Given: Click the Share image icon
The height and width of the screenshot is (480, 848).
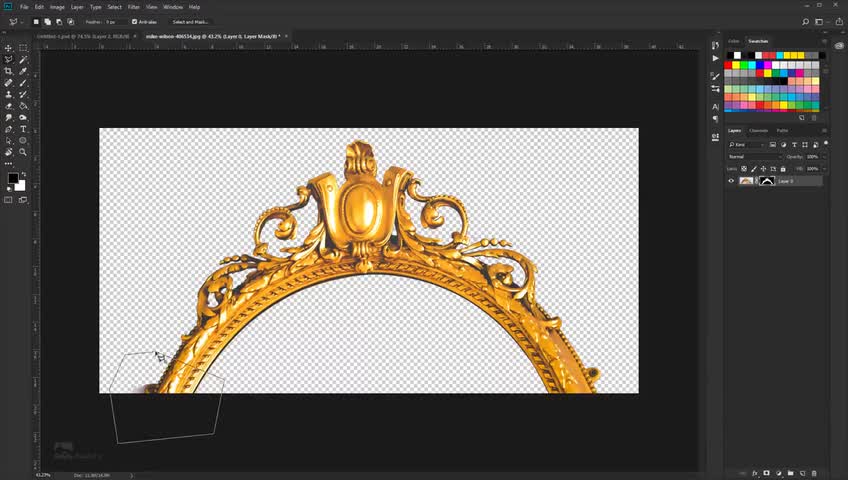Looking at the screenshot, I should (x=839, y=22).
